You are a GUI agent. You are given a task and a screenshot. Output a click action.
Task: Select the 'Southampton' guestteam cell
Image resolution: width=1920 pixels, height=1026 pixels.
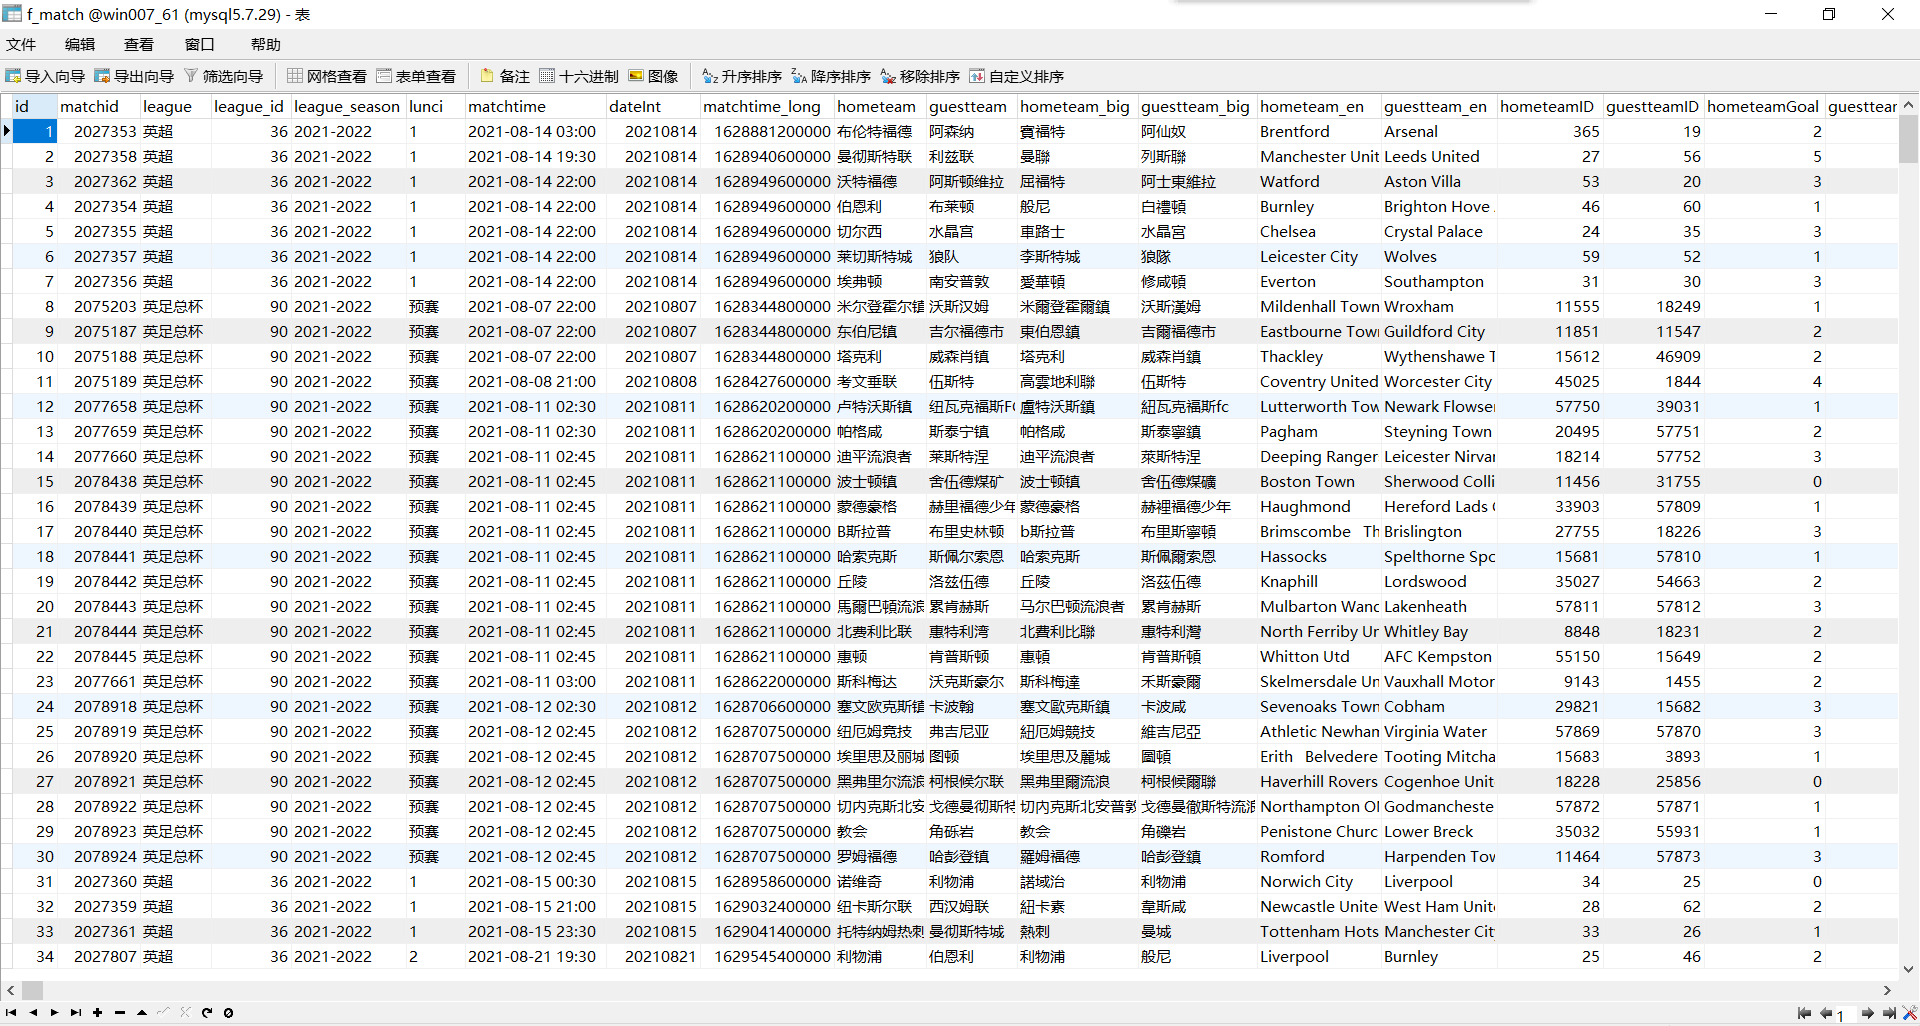tap(1439, 281)
